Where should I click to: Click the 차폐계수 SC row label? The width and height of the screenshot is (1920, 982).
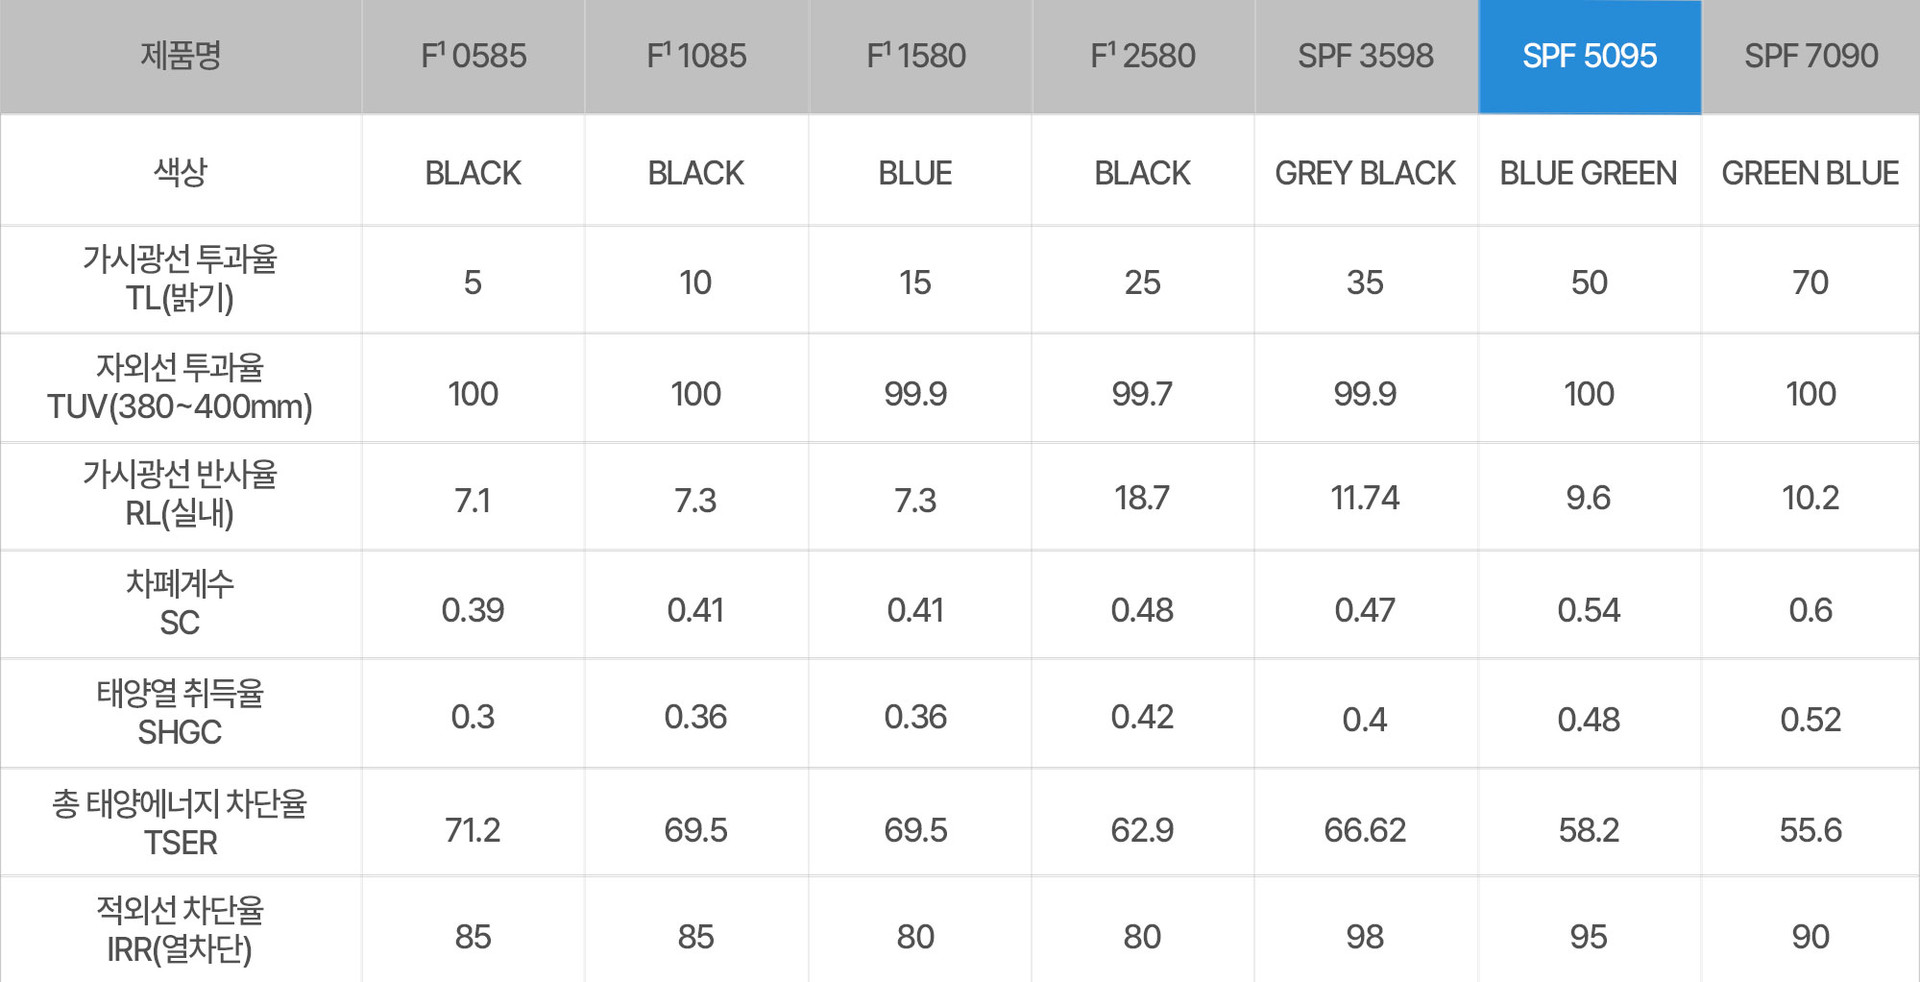click(x=181, y=604)
